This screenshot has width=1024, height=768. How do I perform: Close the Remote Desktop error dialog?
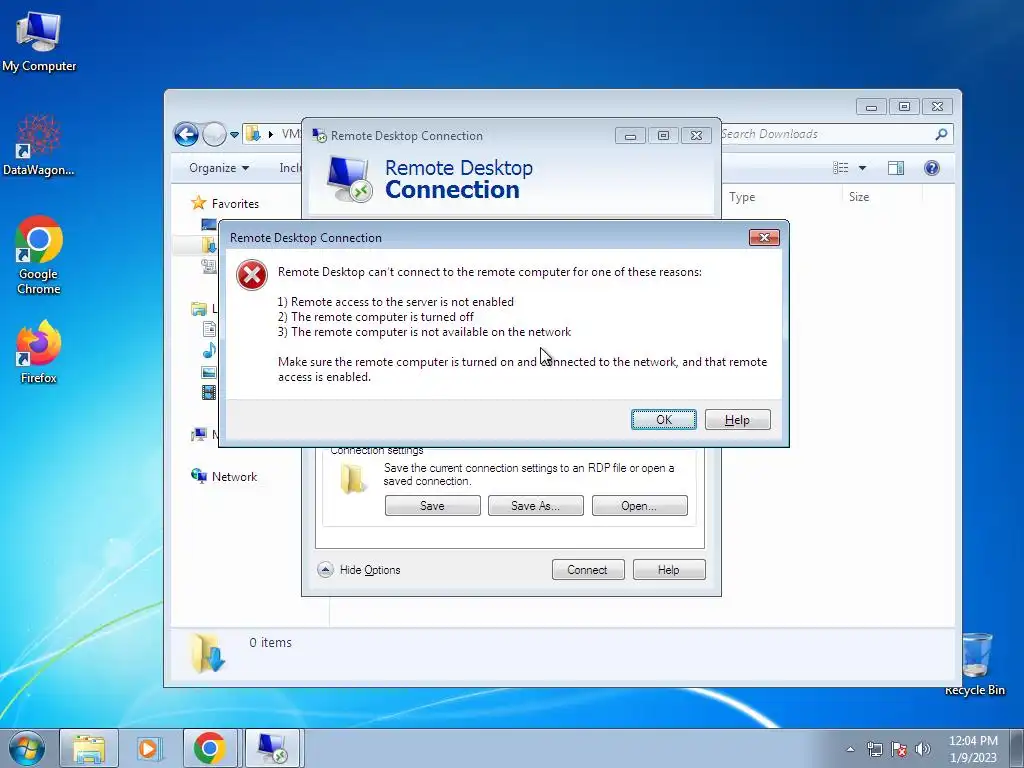764,238
